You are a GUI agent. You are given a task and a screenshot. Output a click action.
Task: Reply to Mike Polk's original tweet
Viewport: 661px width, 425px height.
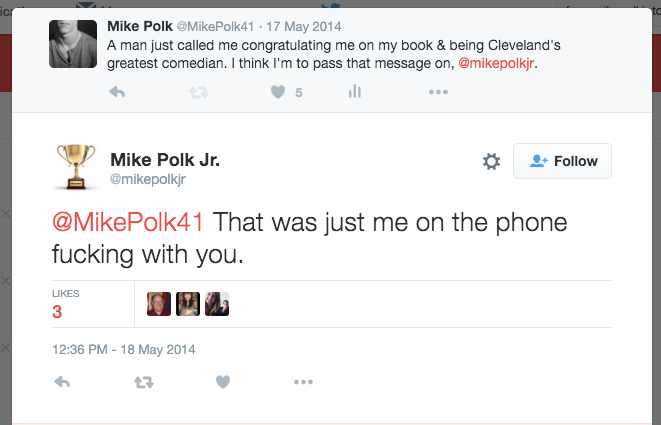(x=117, y=92)
